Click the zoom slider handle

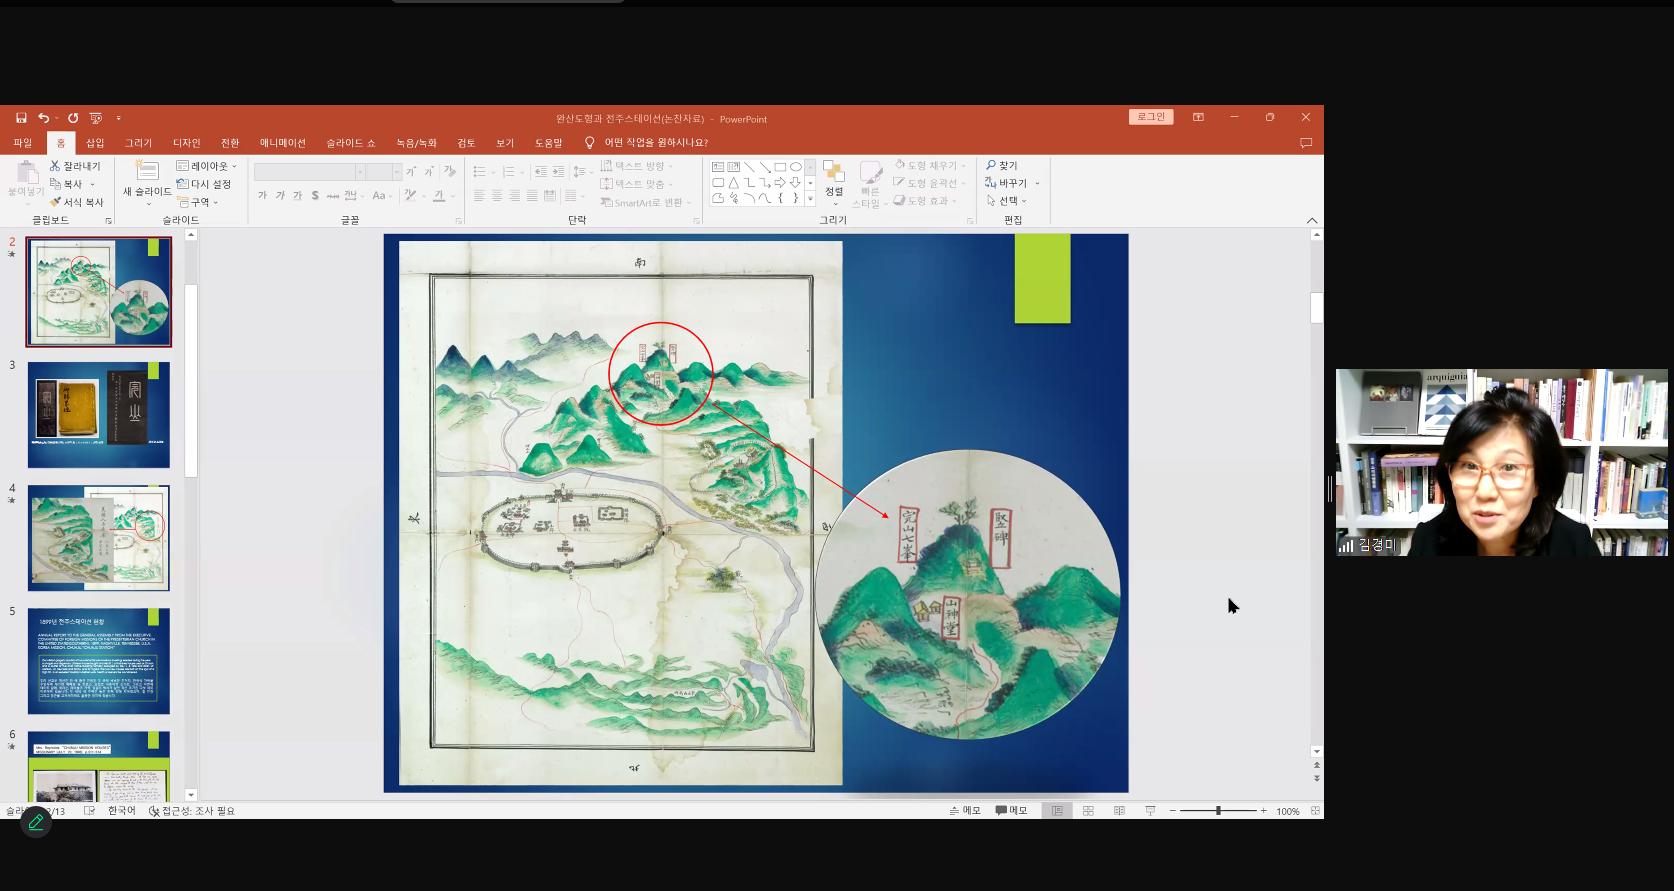(1218, 811)
